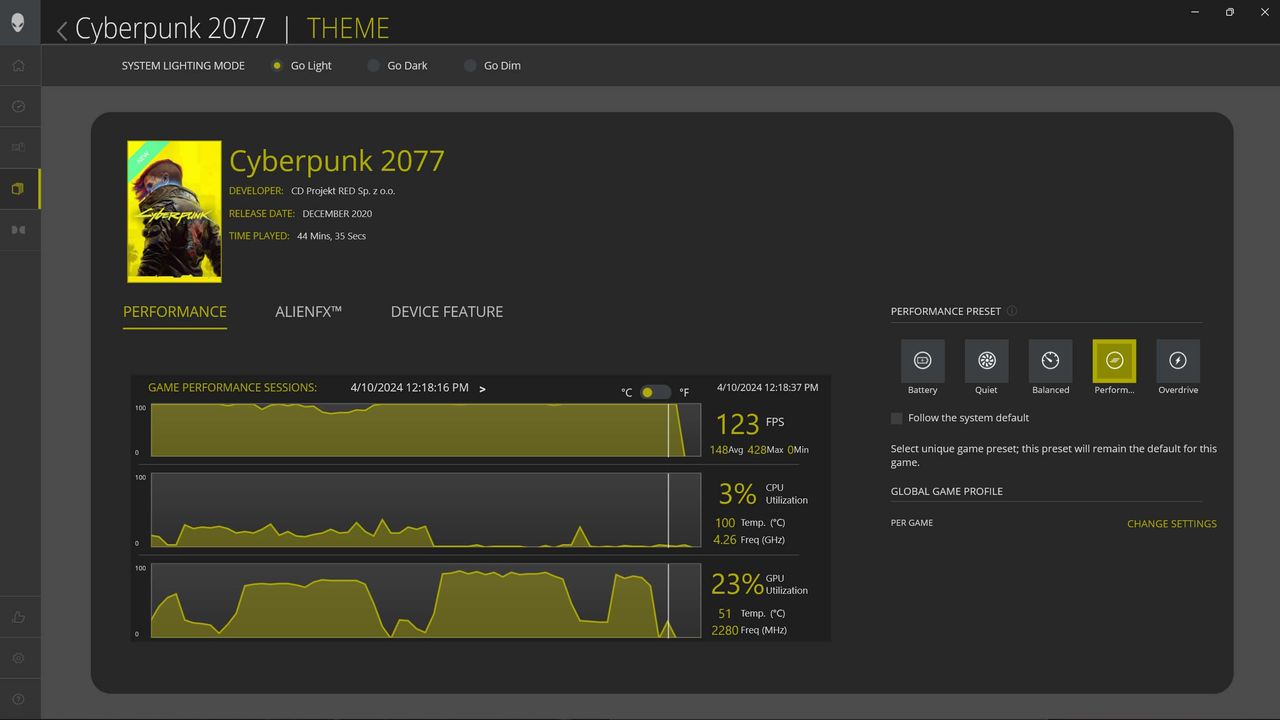Click the session end time 12:18:37 PM
The image size is (1280, 720).
click(x=767, y=388)
